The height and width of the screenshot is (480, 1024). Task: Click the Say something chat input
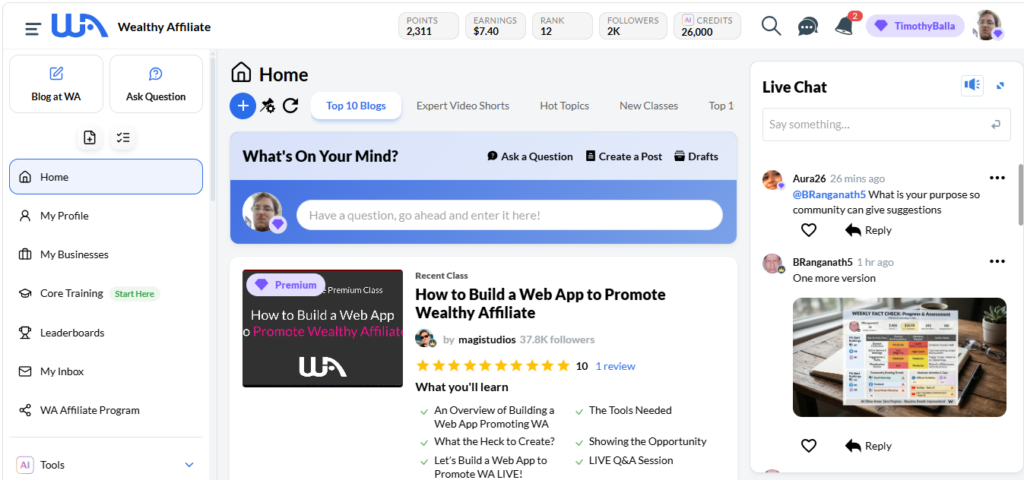pos(887,124)
